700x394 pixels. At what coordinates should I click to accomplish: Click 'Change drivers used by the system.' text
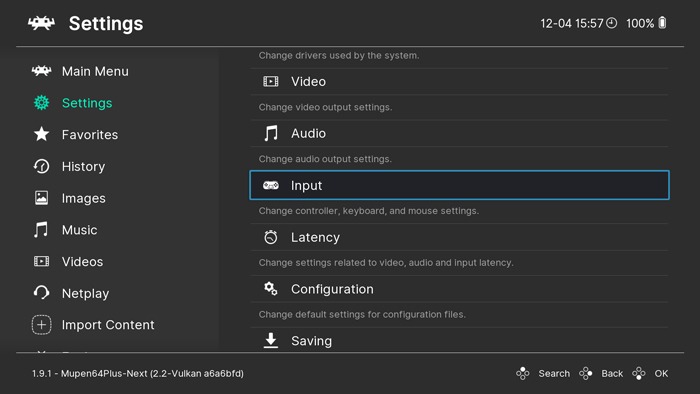tap(339, 55)
